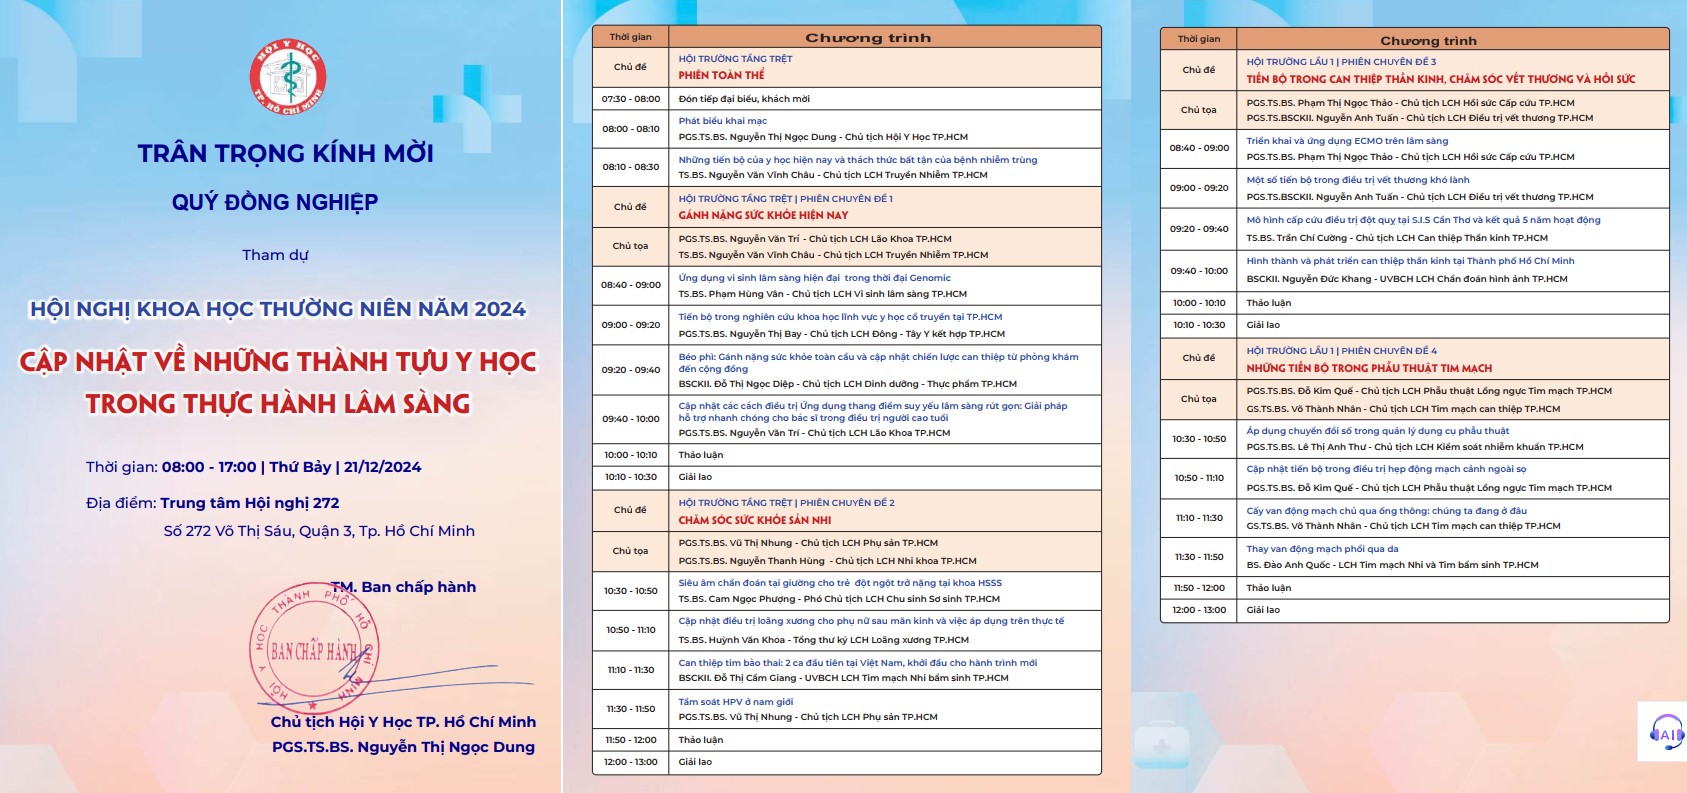
Task: Click 'Đón tiếp đại biểu, khách mời' row
Action: (x=744, y=99)
